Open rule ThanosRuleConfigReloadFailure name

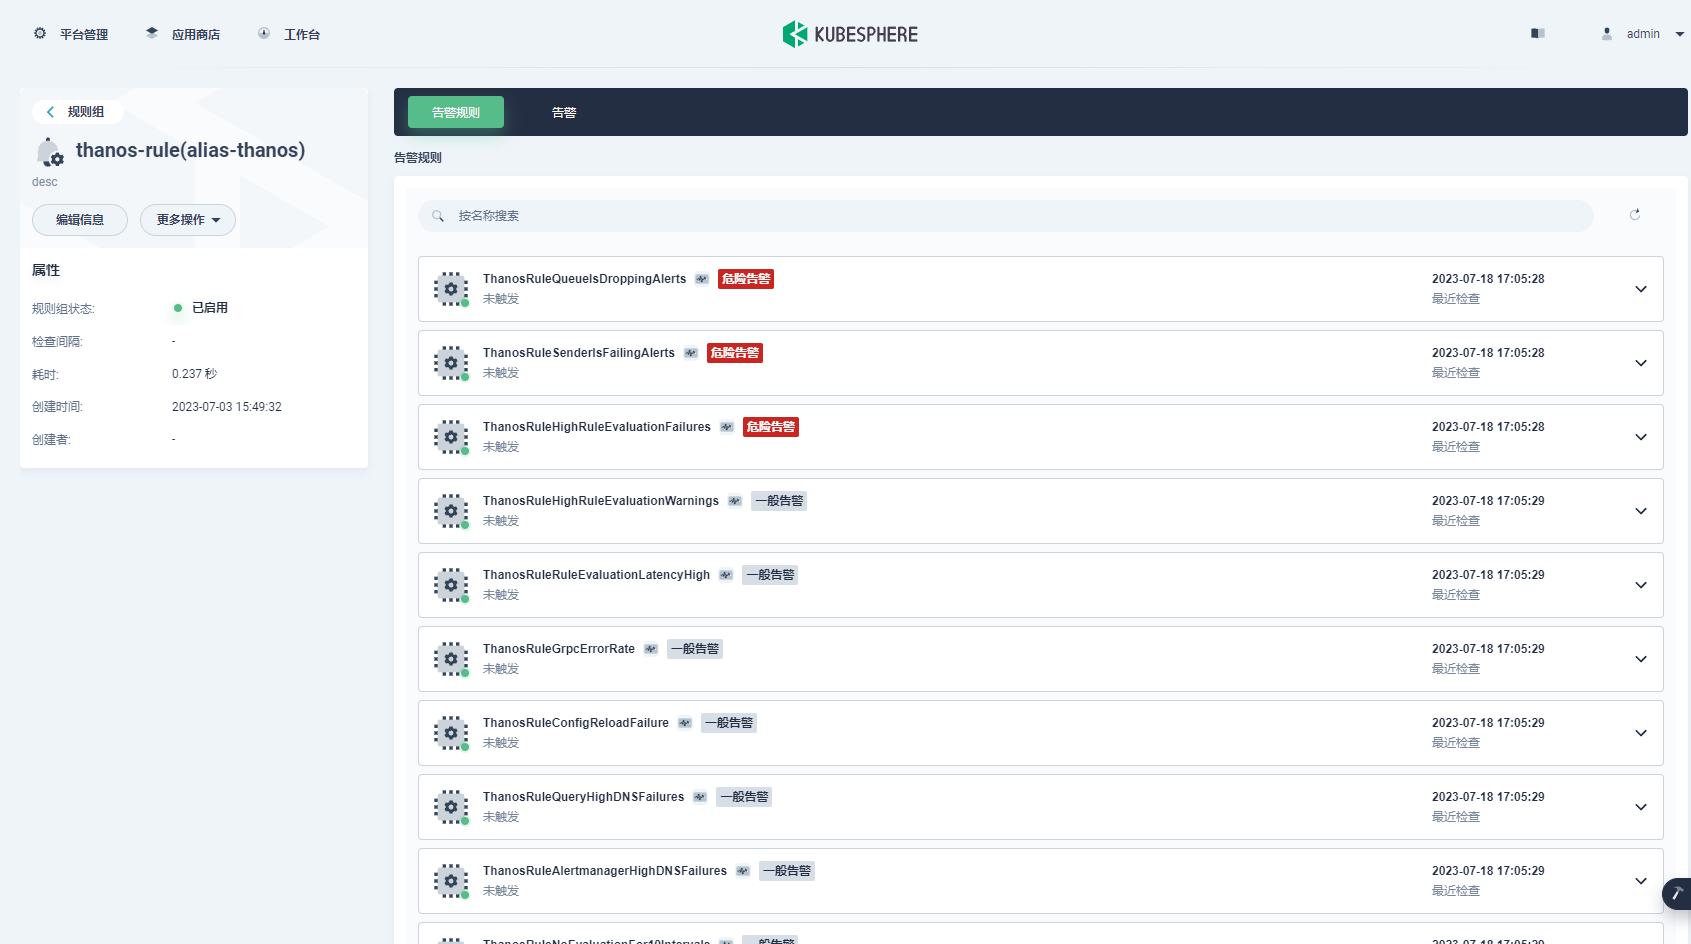[576, 723]
